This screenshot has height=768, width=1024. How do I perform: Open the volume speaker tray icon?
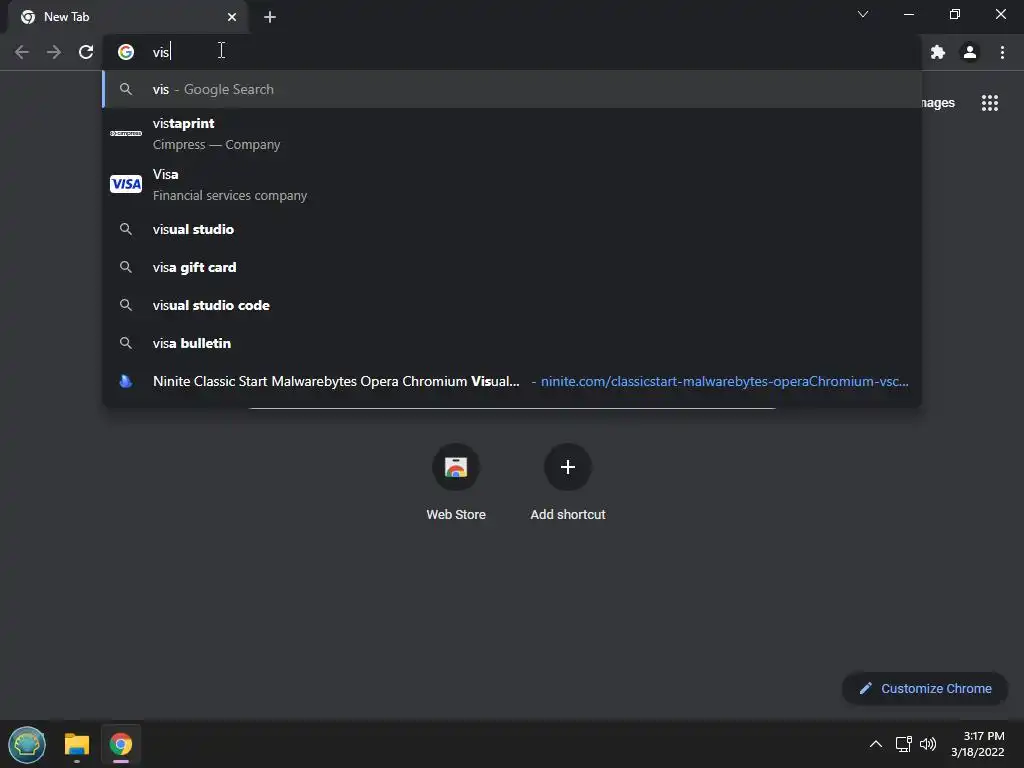tap(928, 744)
